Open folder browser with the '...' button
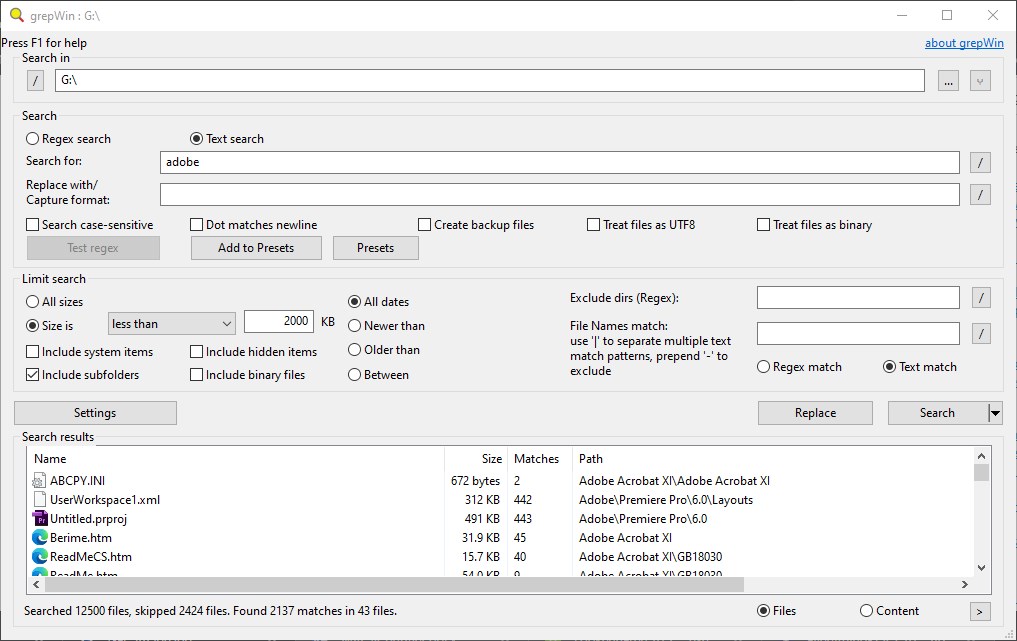 [x=948, y=81]
